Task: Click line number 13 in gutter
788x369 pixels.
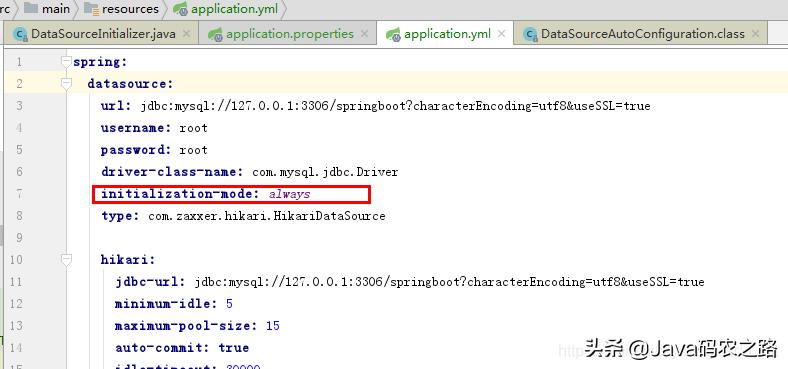Action: [16, 325]
